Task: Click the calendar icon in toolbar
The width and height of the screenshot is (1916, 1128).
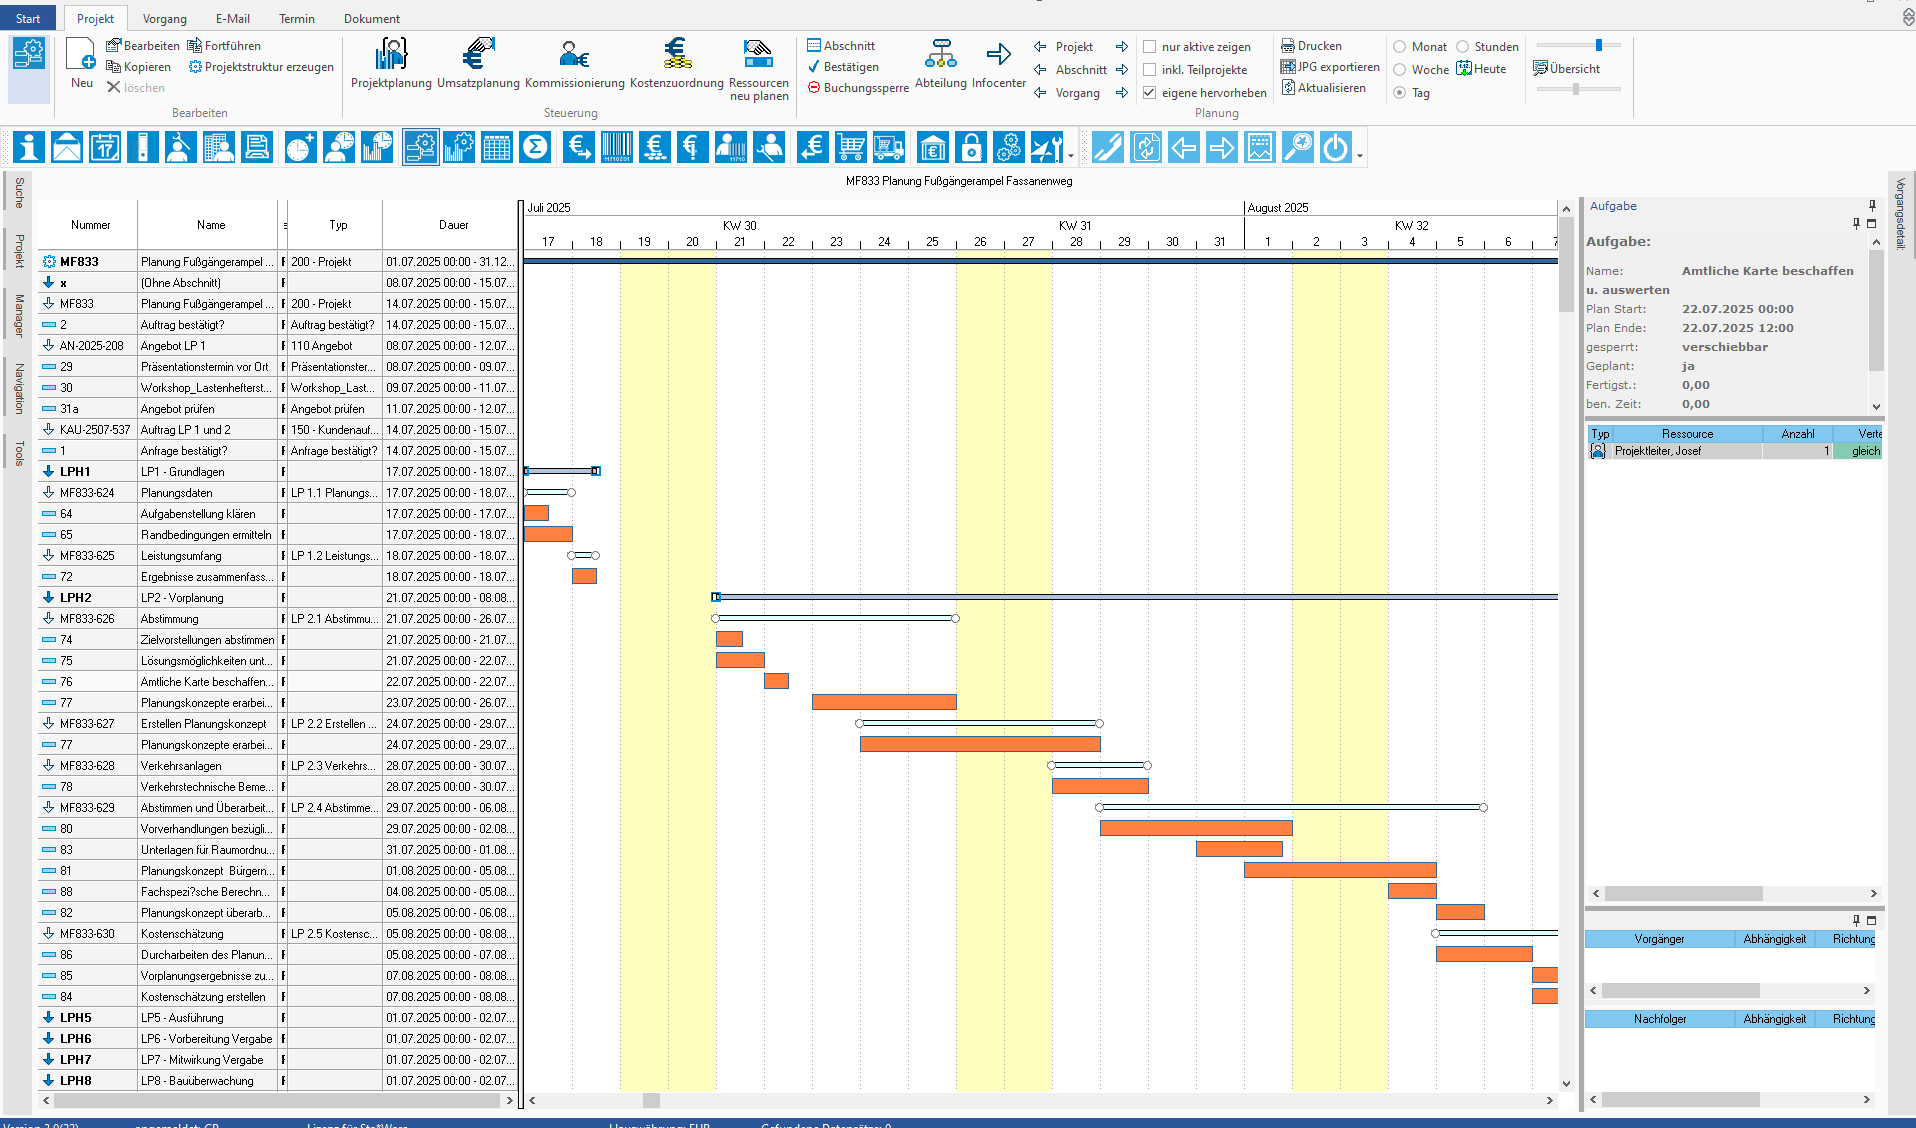Action: pos(105,148)
